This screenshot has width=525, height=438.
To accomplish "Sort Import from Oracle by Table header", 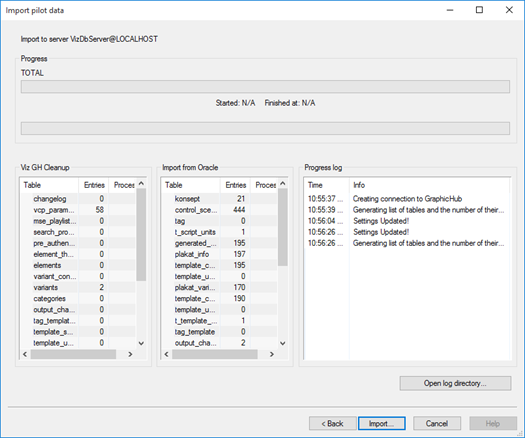I will (x=191, y=185).
